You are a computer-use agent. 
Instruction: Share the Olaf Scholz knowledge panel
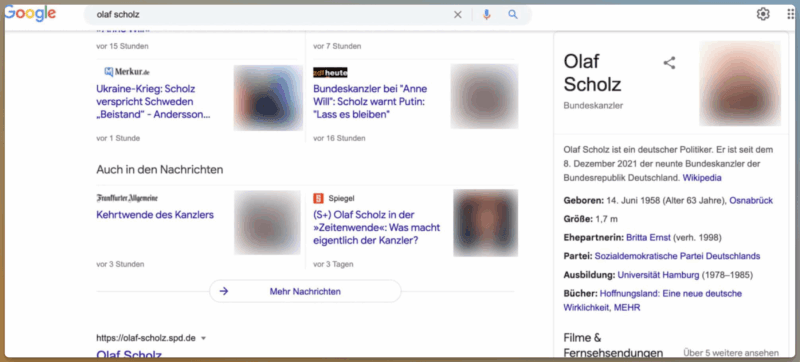[x=669, y=63]
